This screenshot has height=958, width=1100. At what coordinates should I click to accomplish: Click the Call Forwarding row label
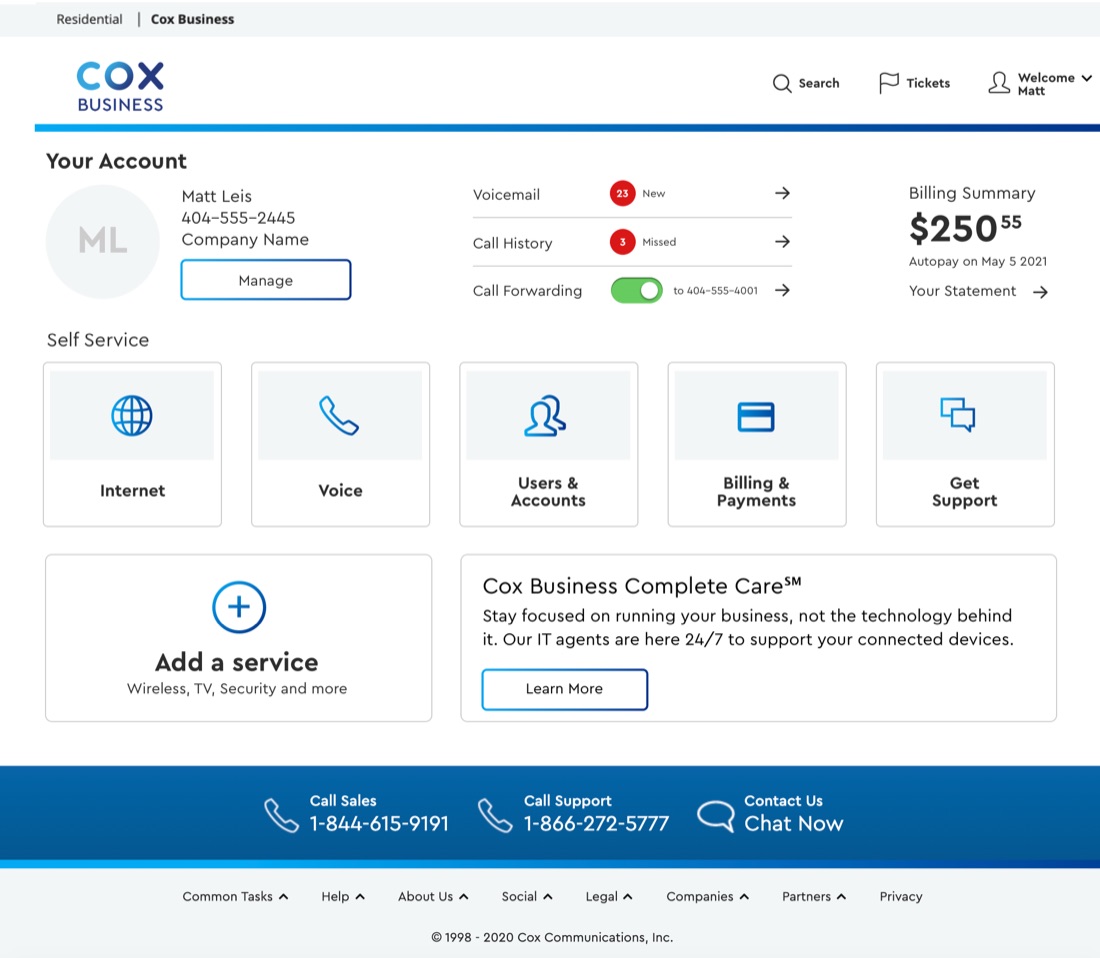(528, 290)
